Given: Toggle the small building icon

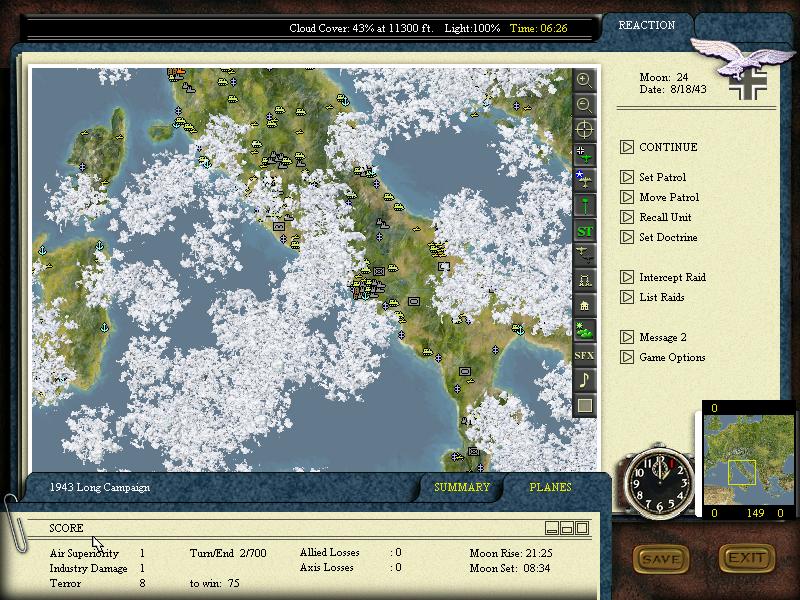Looking at the screenshot, I should coord(584,306).
